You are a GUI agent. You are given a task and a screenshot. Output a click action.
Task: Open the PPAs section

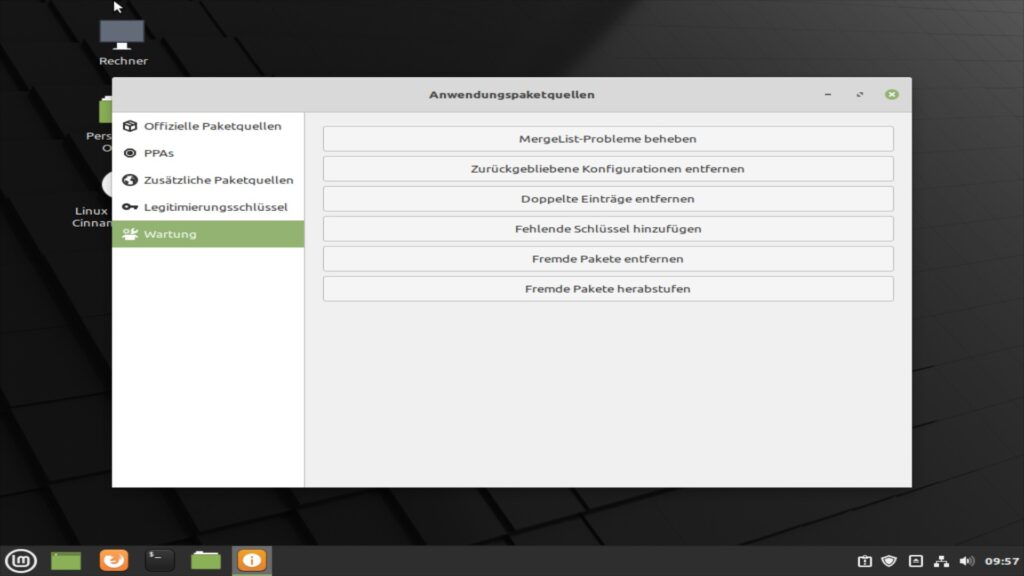208,153
